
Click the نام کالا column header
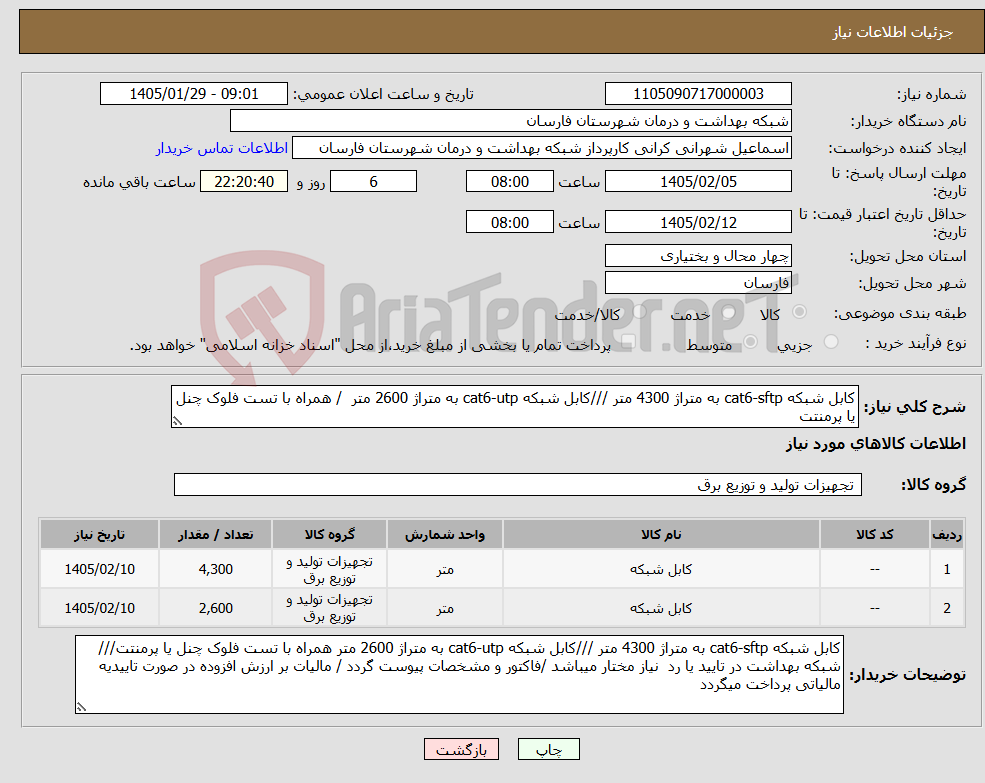pos(661,534)
